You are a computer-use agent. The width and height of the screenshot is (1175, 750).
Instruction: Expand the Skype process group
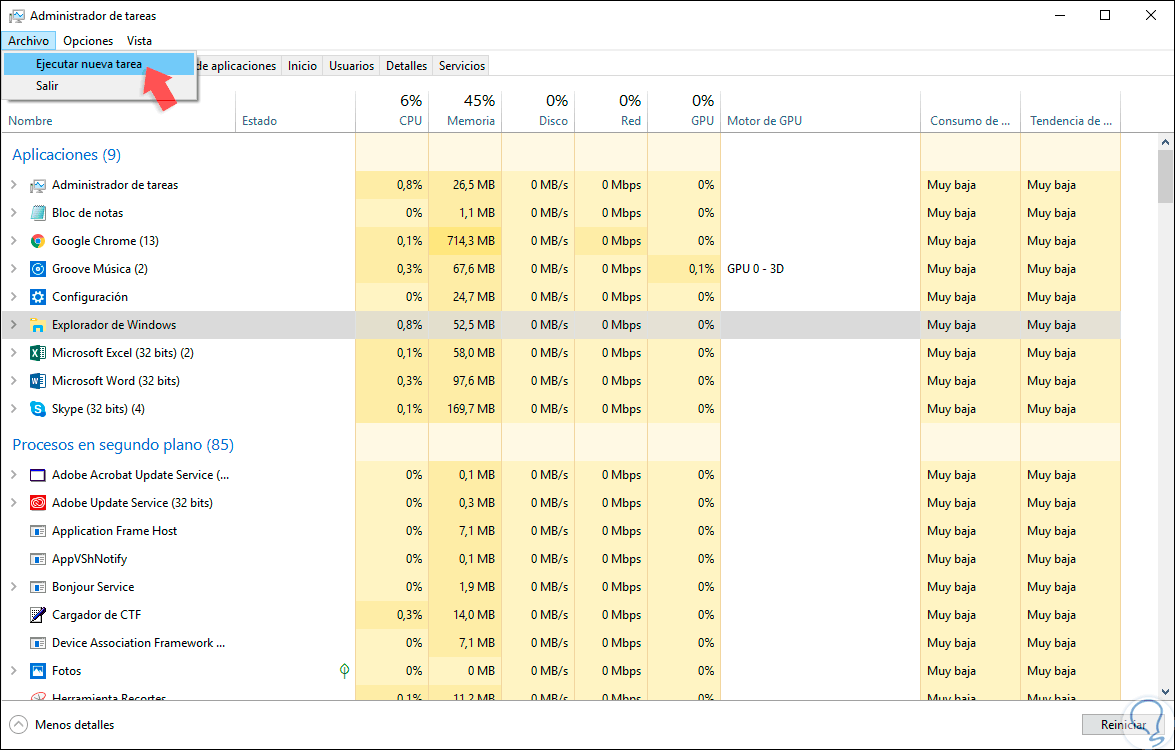click(x=14, y=409)
